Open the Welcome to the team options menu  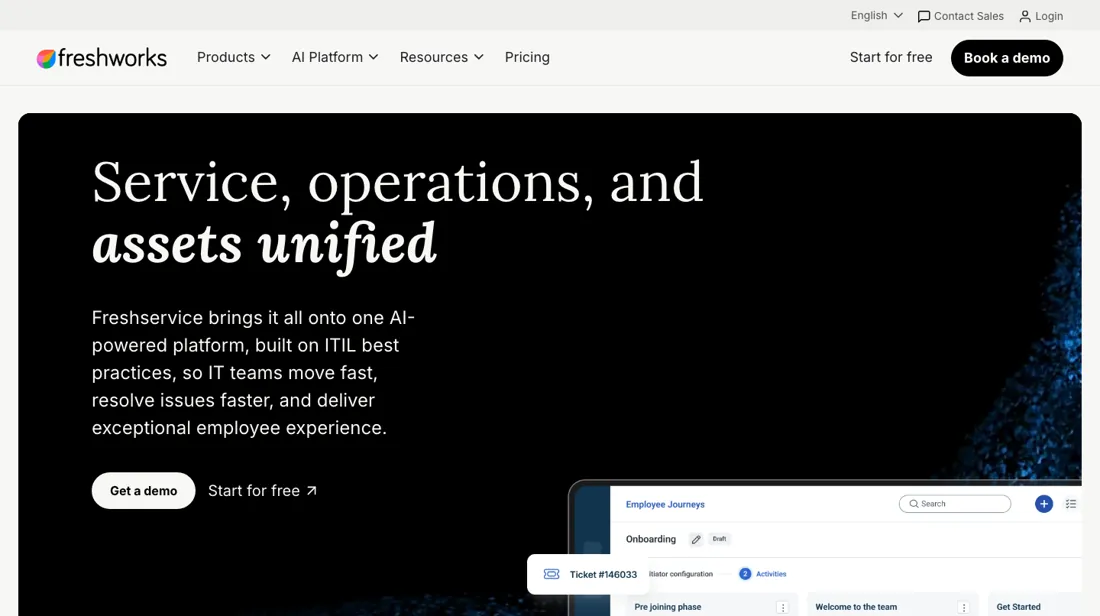(x=964, y=608)
